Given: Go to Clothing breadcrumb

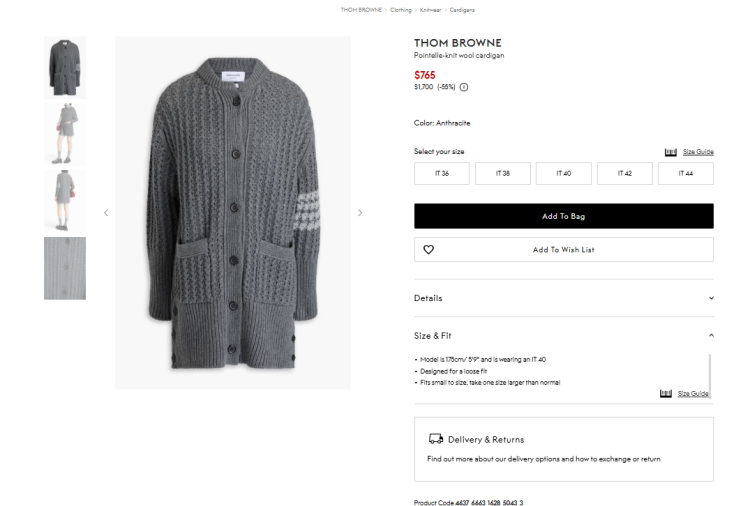Looking at the screenshot, I should pos(401,9).
